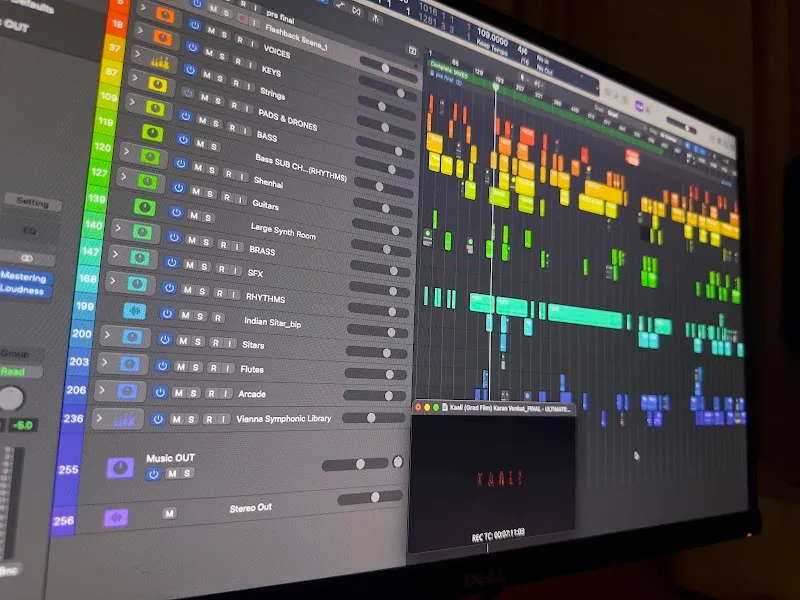
Task: Click the orange KEYS track icon
Action: pyautogui.click(x=163, y=37)
